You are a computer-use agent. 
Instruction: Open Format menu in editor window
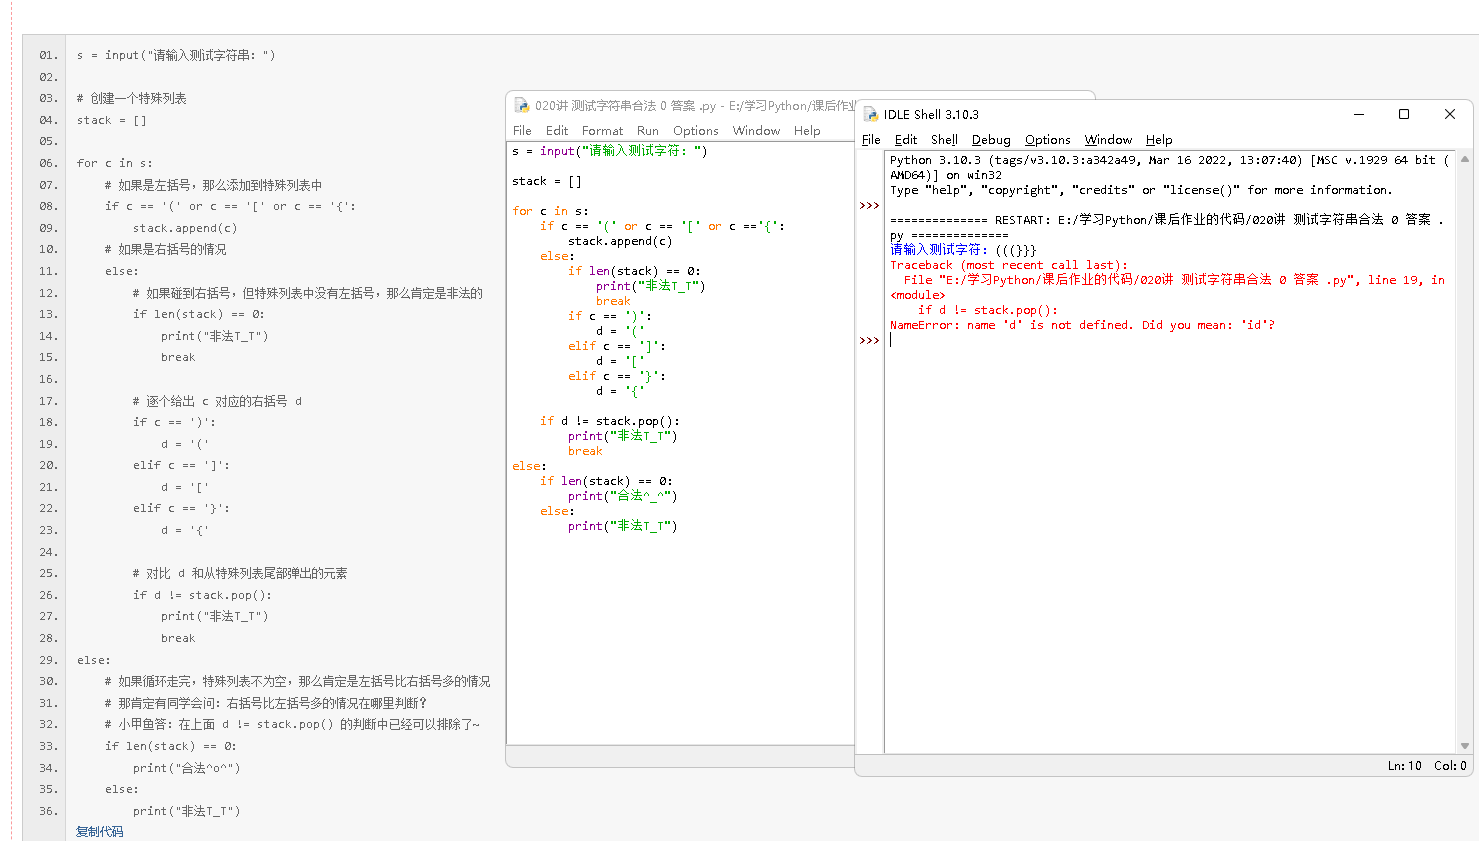tap(602, 131)
